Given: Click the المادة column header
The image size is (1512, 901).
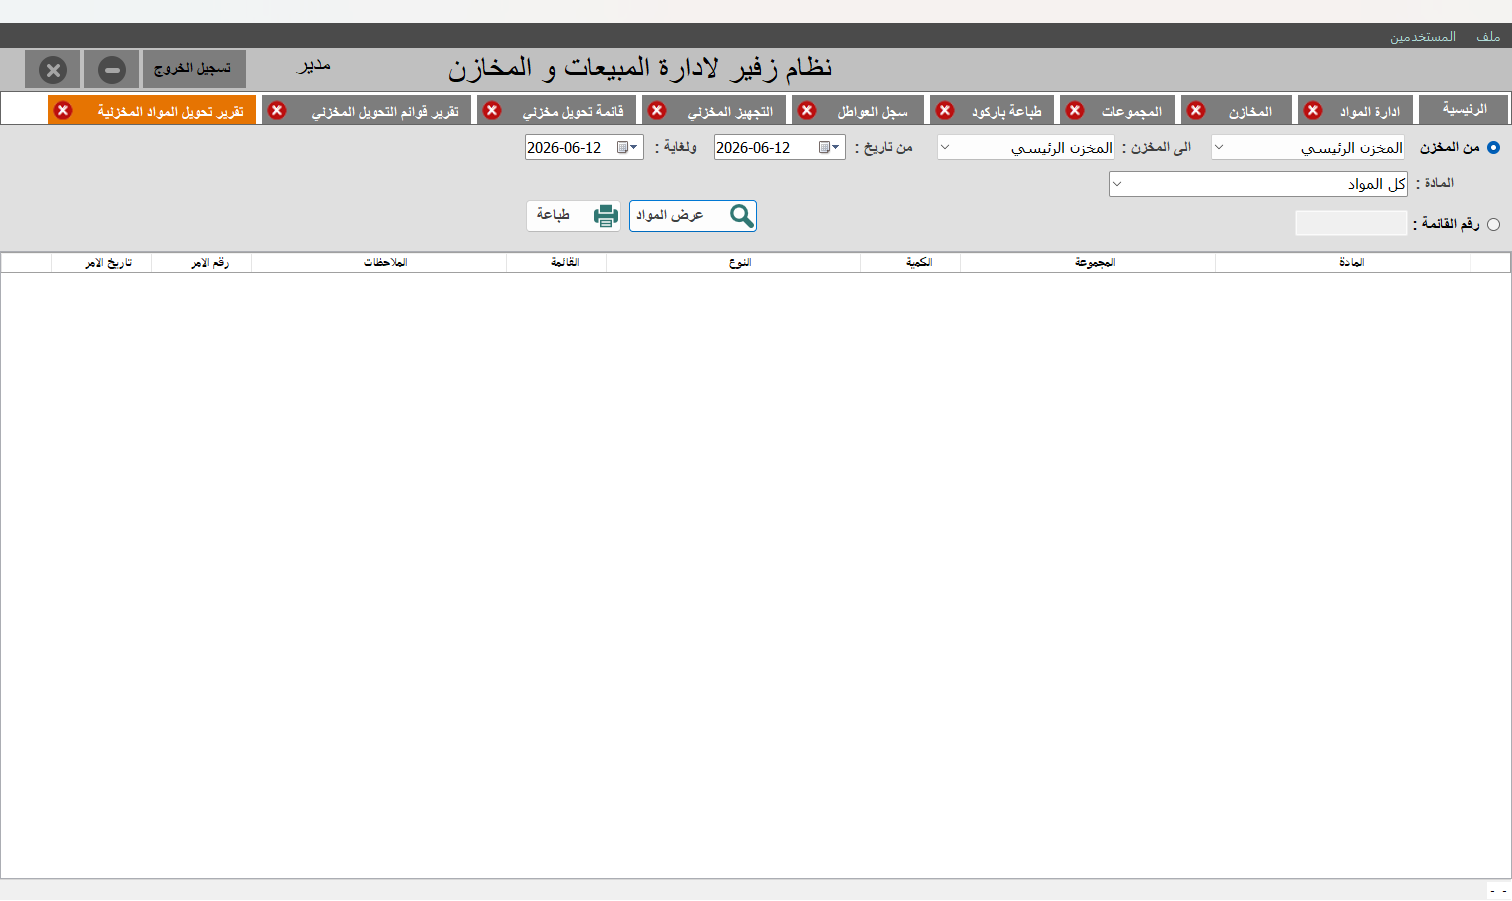Looking at the screenshot, I should pos(1343,262).
